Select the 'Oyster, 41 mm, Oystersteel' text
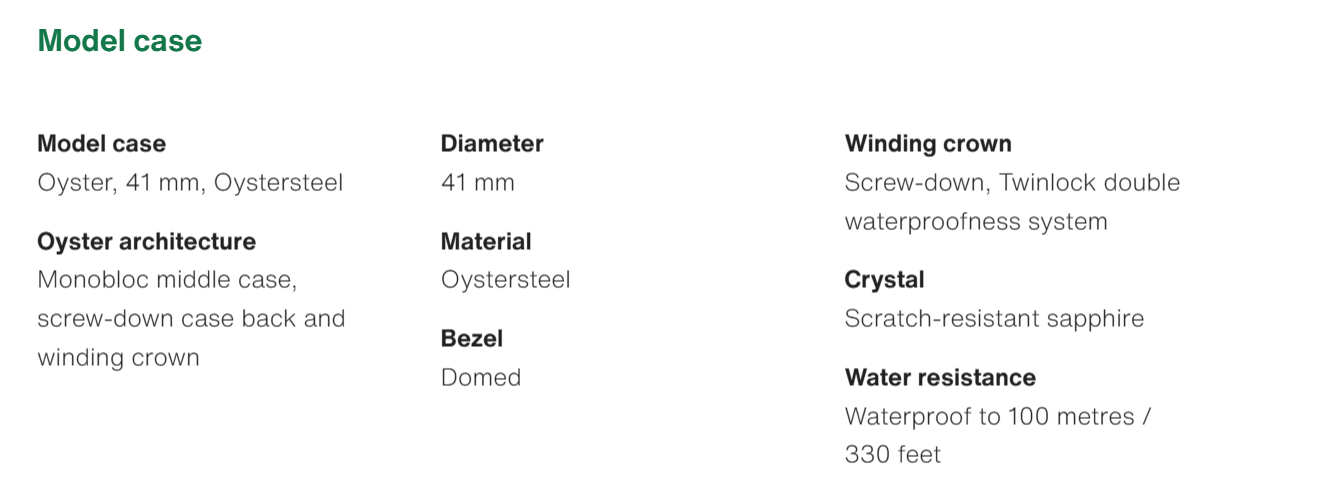 click(x=190, y=183)
